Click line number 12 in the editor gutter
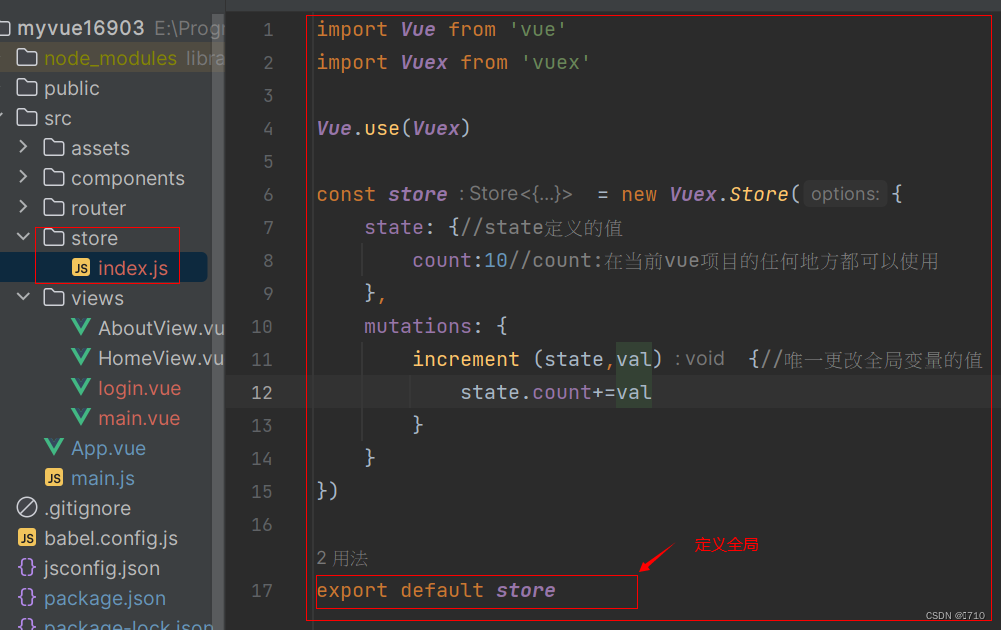Screen dimensions: 1001x630 point(261,392)
